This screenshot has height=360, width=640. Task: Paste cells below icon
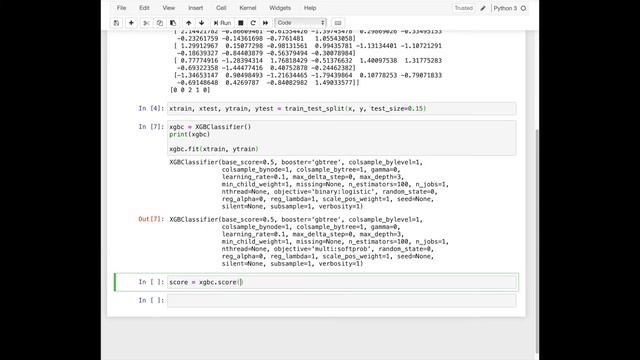(x=173, y=23)
